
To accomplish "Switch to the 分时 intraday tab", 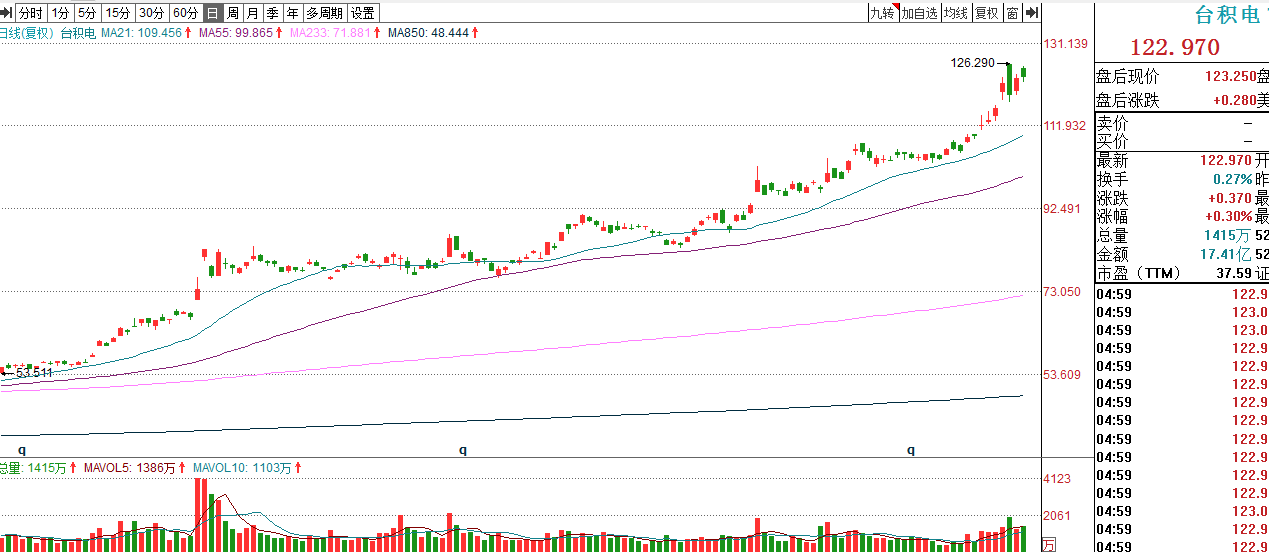I will (31, 13).
